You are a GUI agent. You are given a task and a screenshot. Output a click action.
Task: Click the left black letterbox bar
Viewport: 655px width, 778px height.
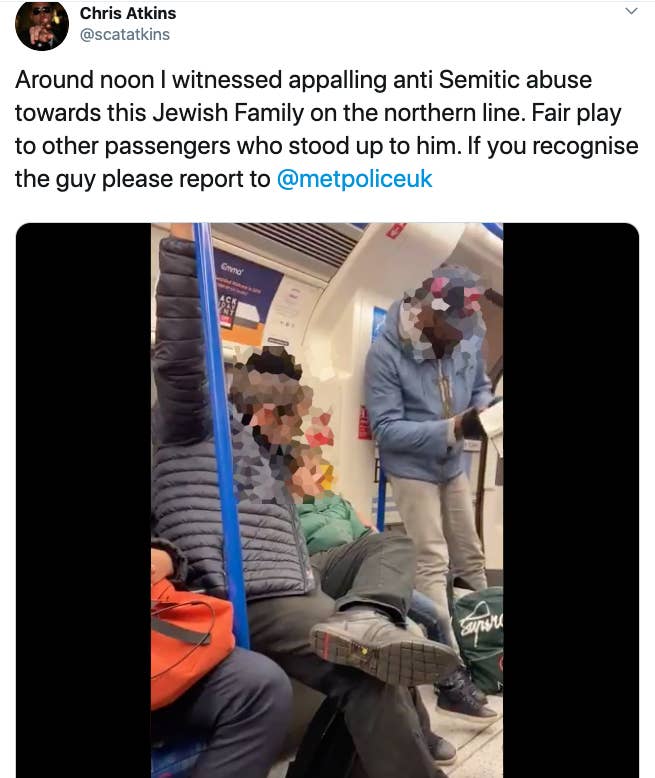(83, 500)
